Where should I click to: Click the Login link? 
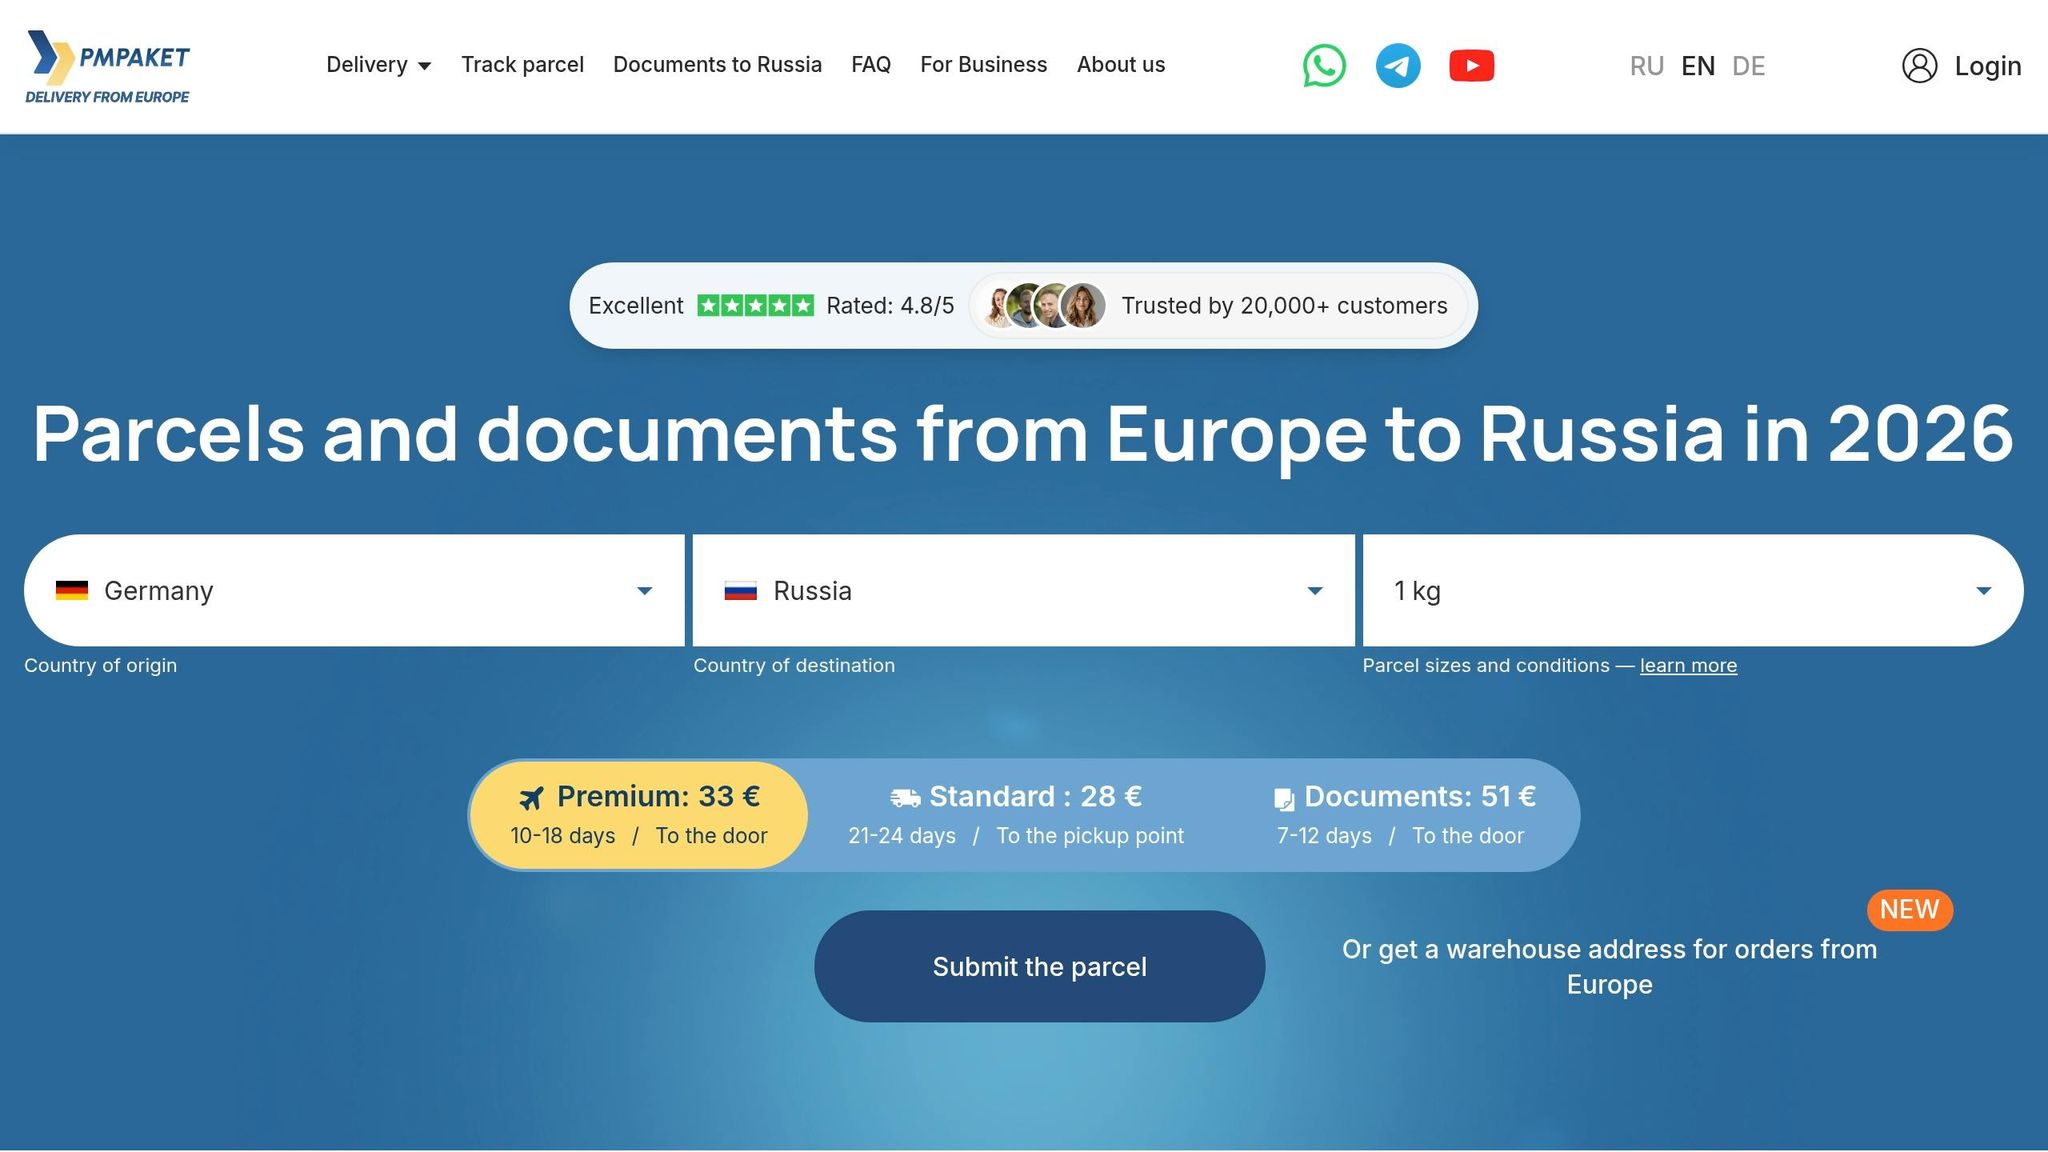click(x=1988, y=66)
